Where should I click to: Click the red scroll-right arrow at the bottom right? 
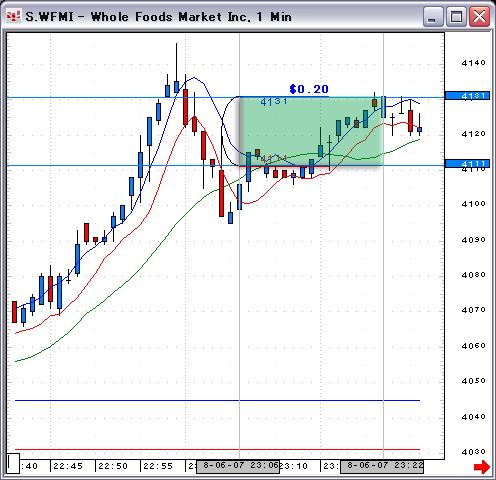tap(482, 467)
